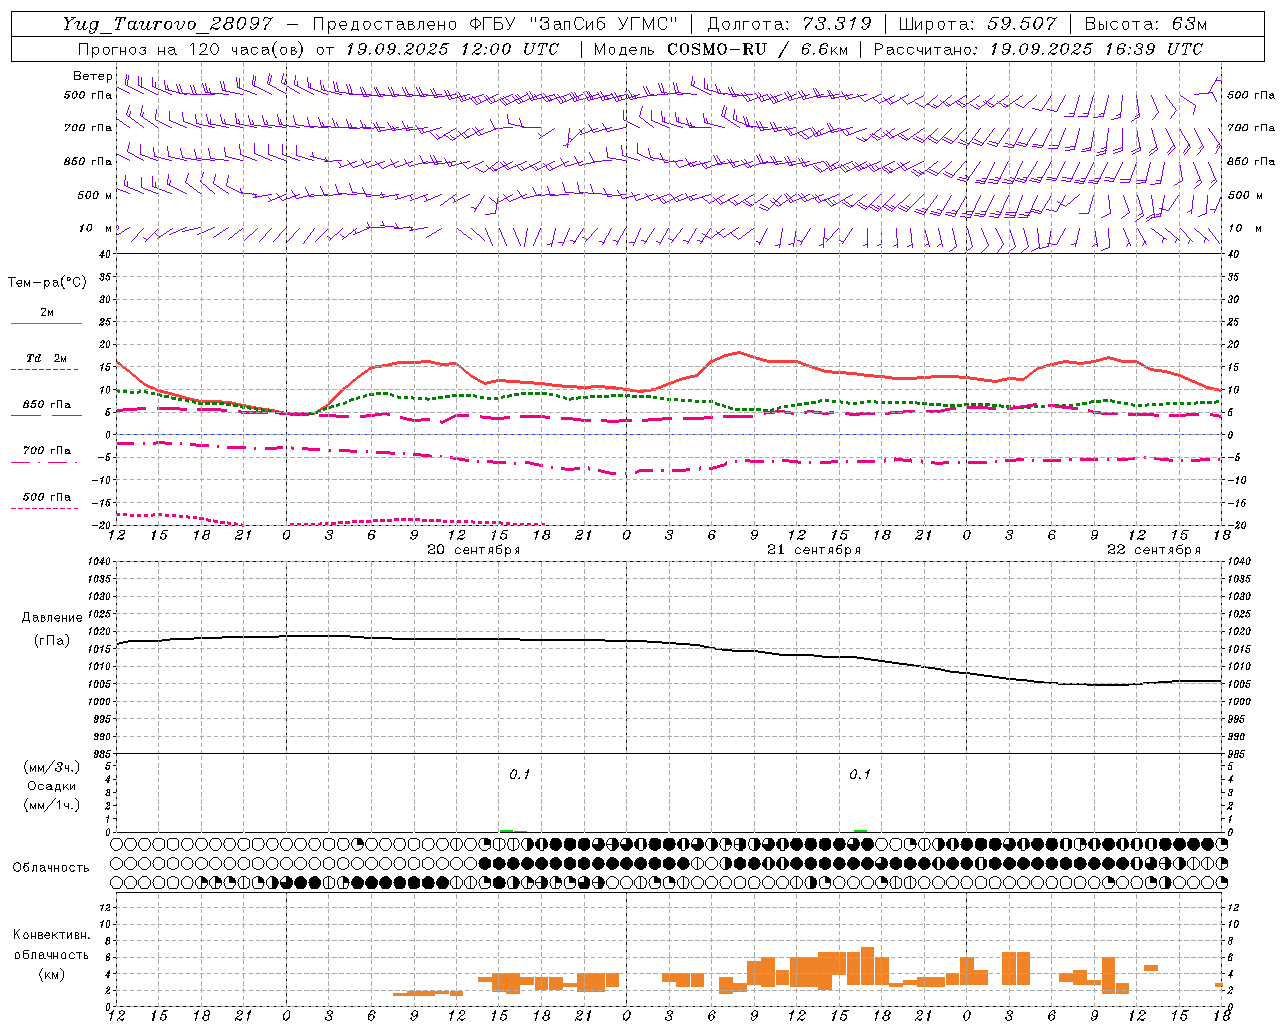Click the (км) unit under convective cloudiness
Screen dimensions: 1280x1024
click(x=52, y=974)
